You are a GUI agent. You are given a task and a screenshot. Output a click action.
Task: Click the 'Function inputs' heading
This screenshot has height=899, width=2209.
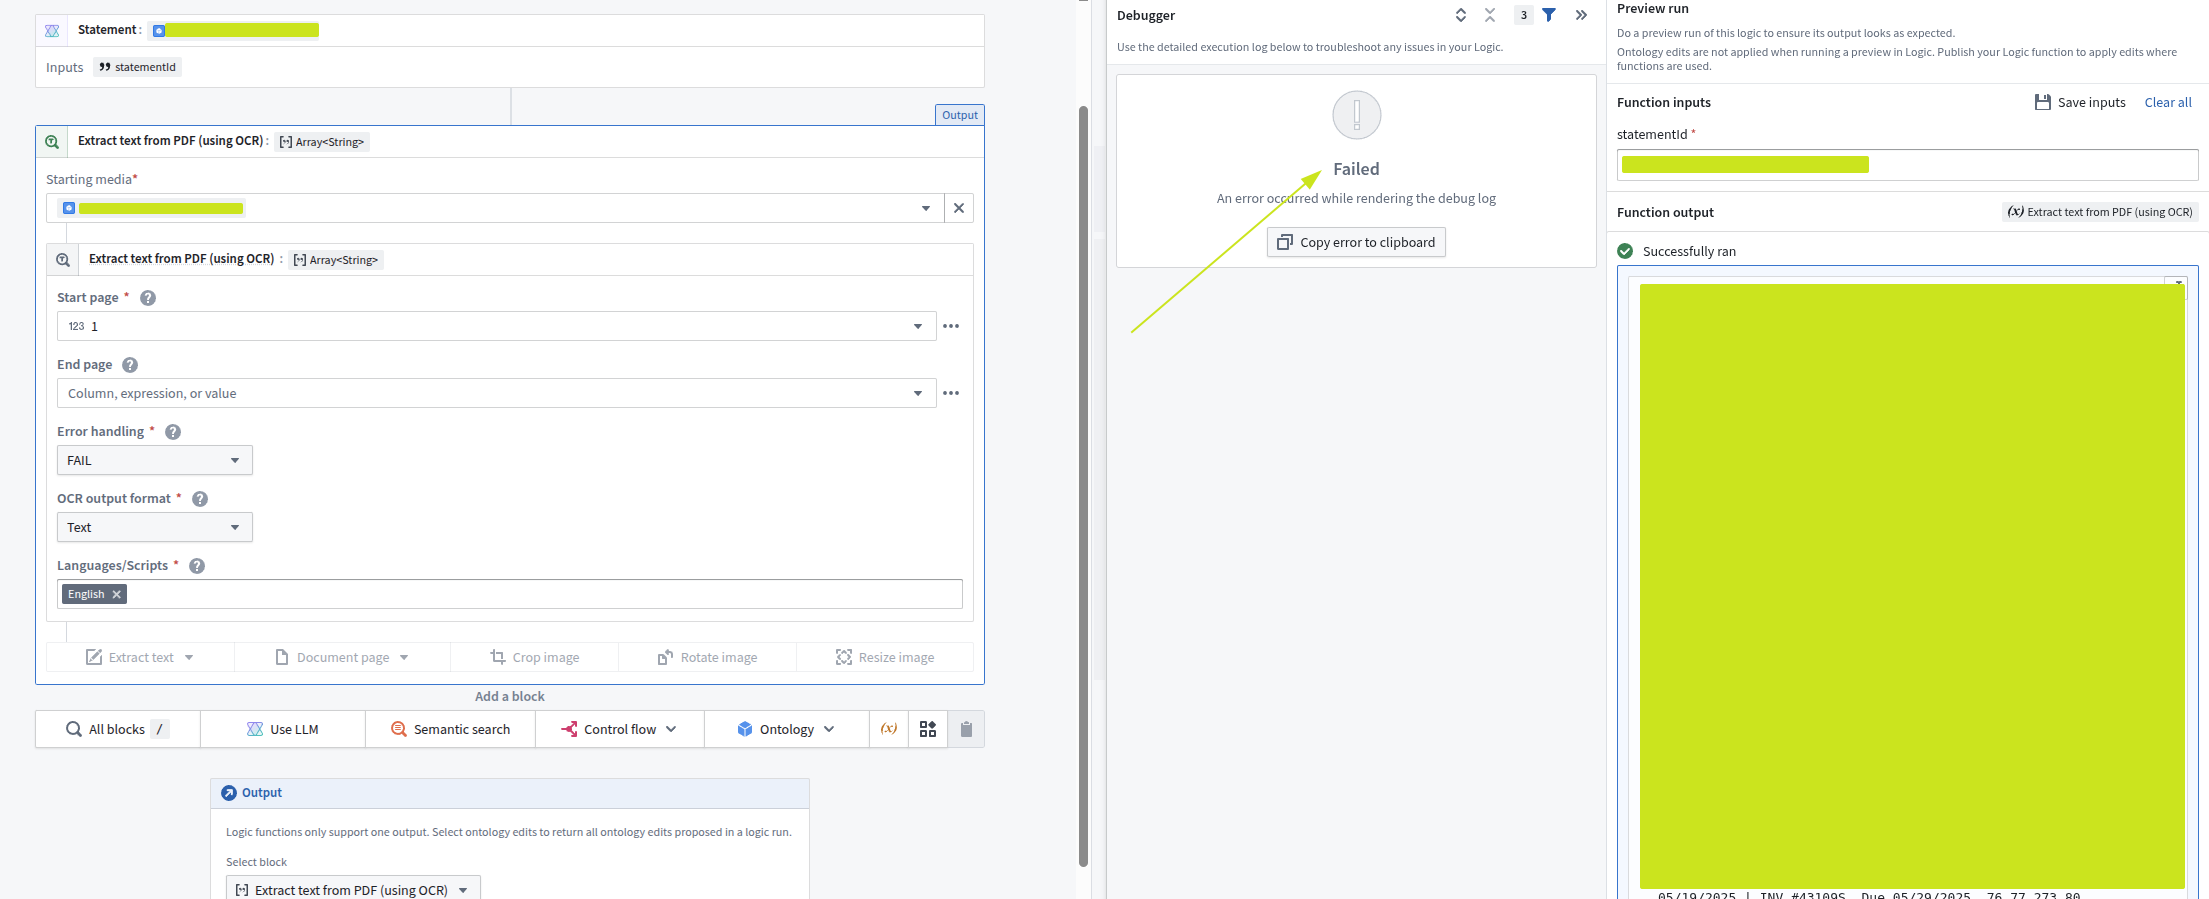1664,102
